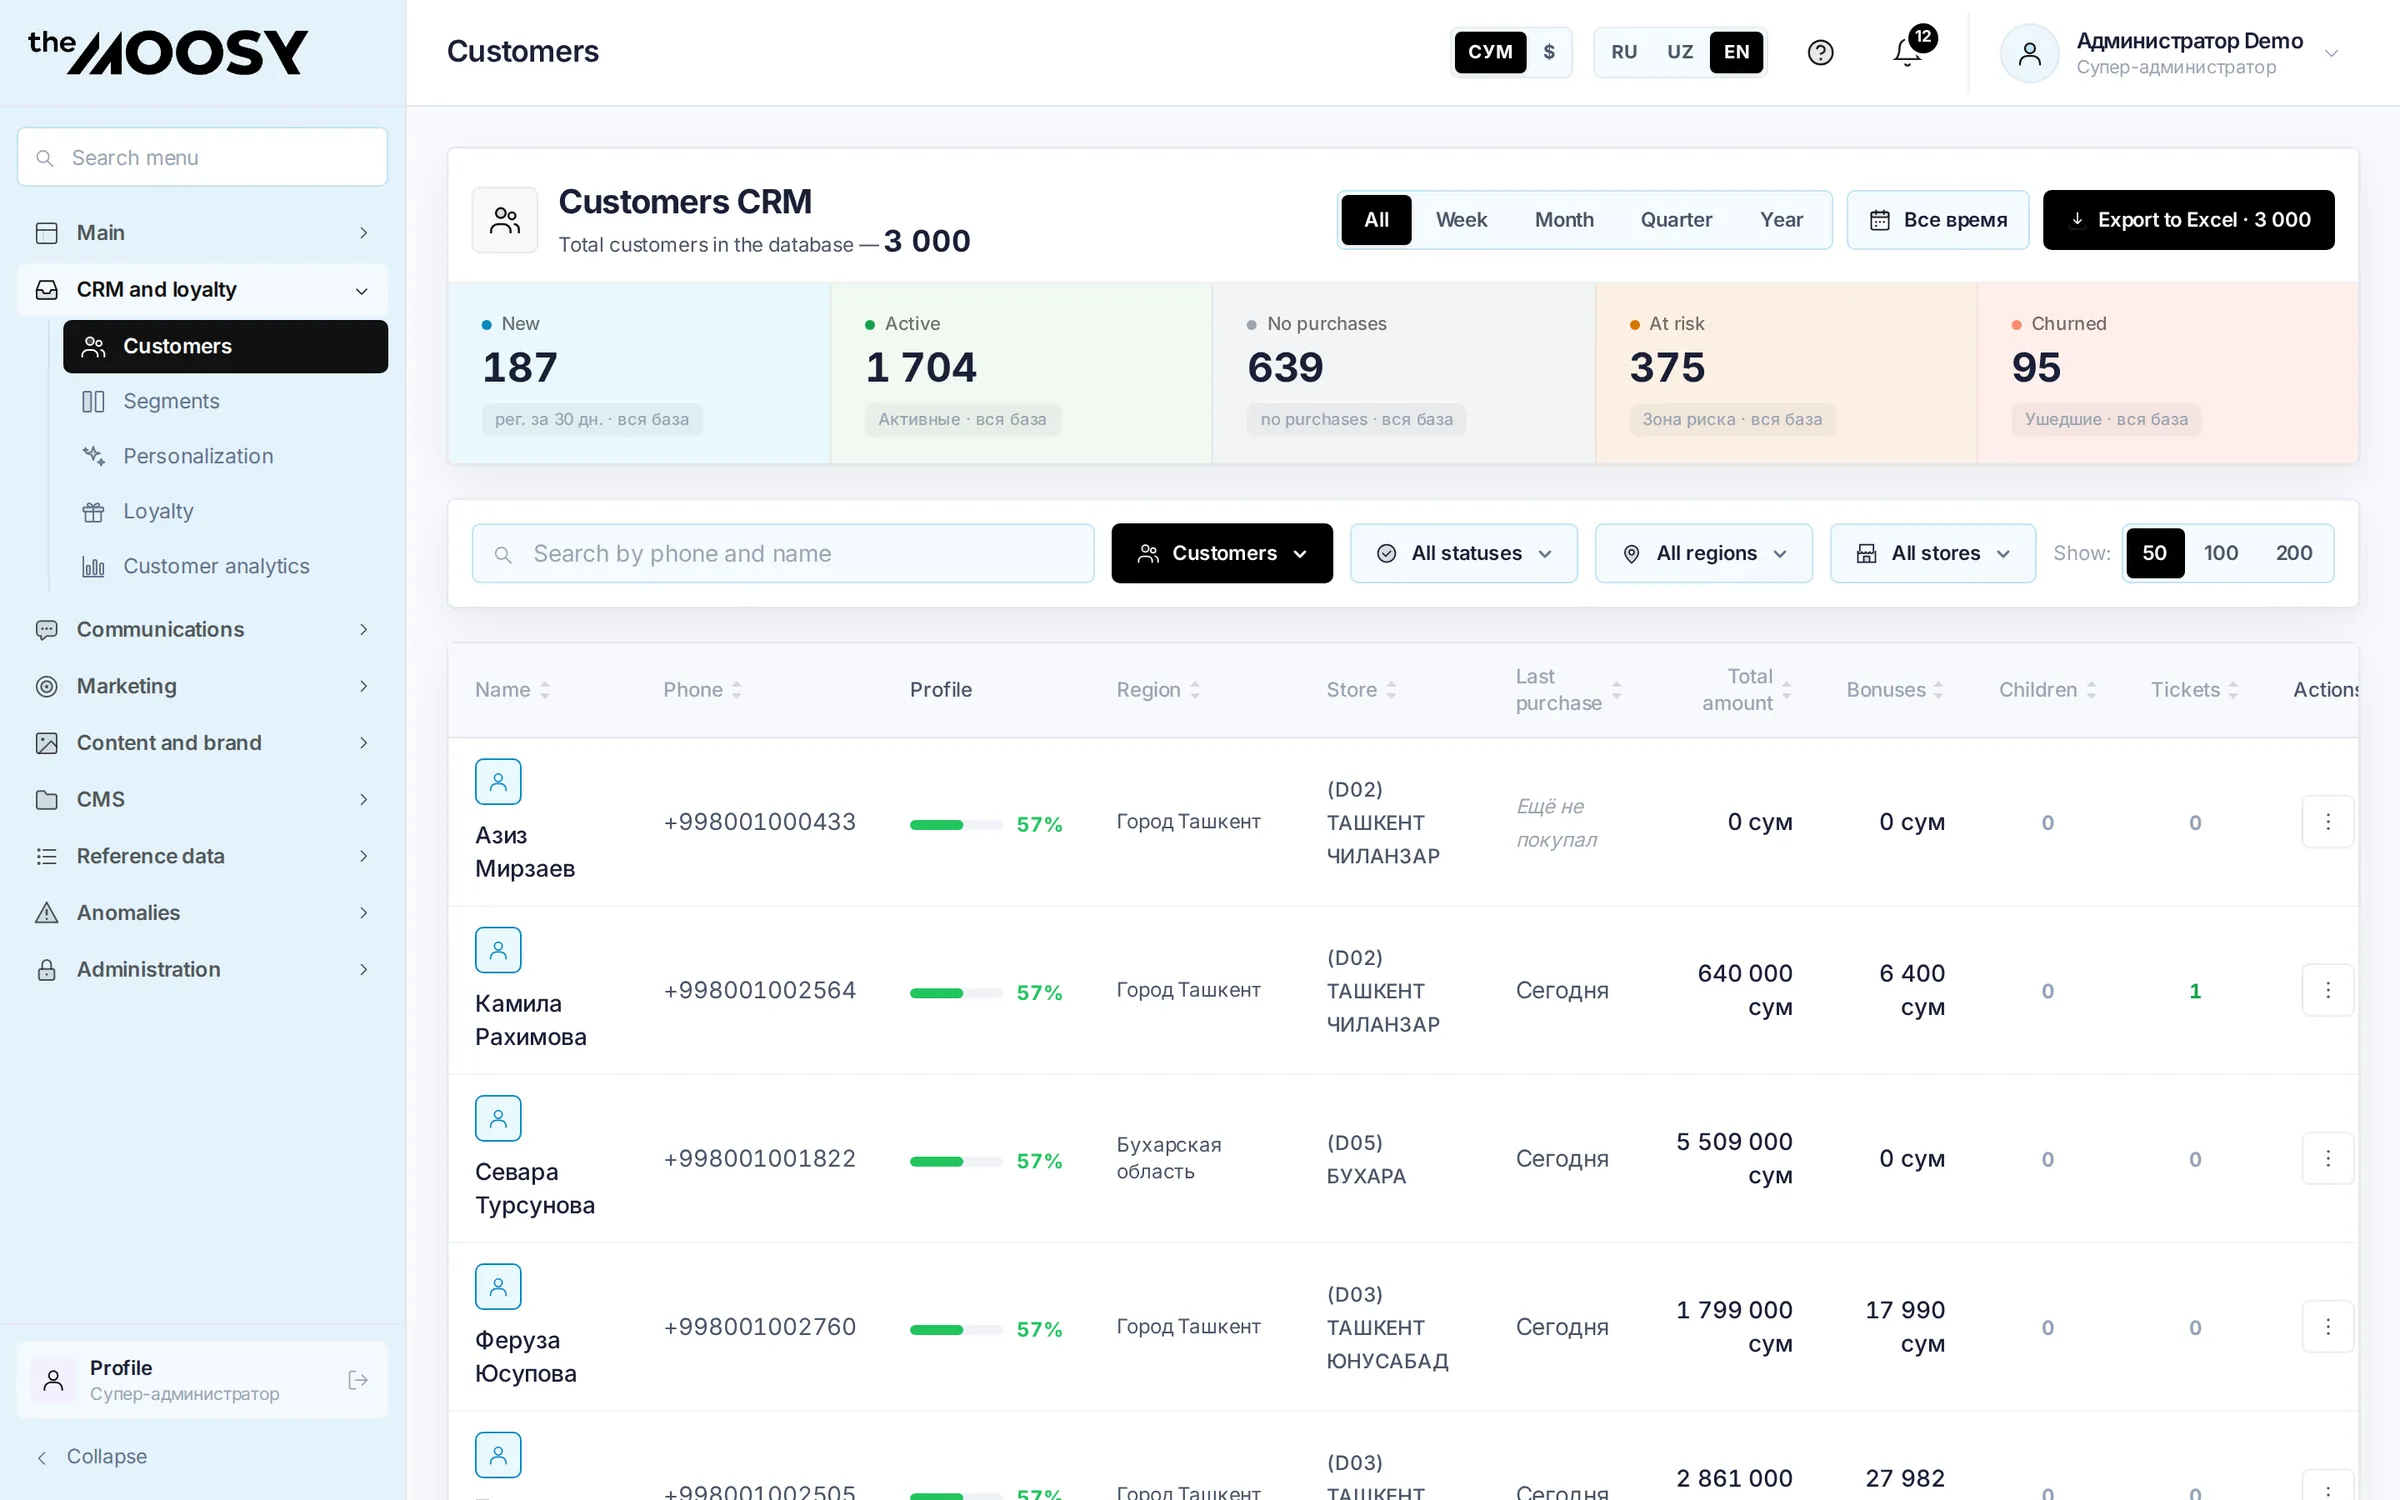This screenshot has height=1500, width=2400.
Task: Click the Customers CRM people icon
Action: tap(505, 220)
